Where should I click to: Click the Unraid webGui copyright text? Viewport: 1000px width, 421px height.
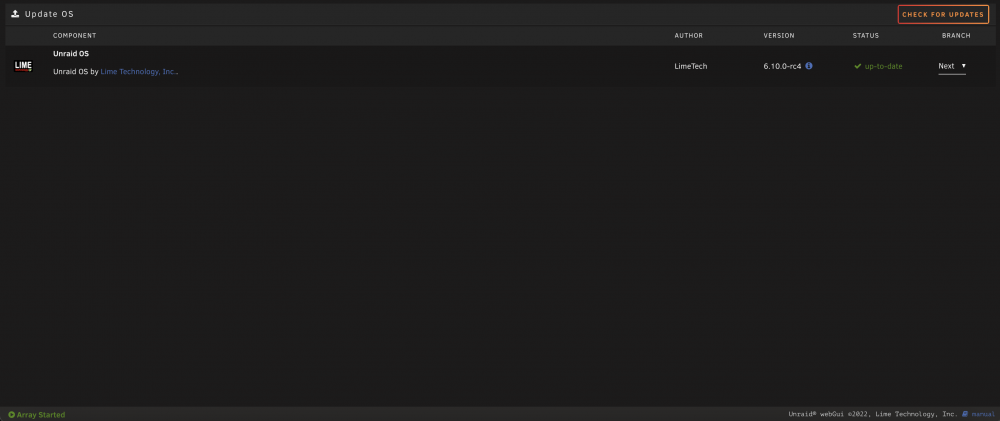point(873,415)
